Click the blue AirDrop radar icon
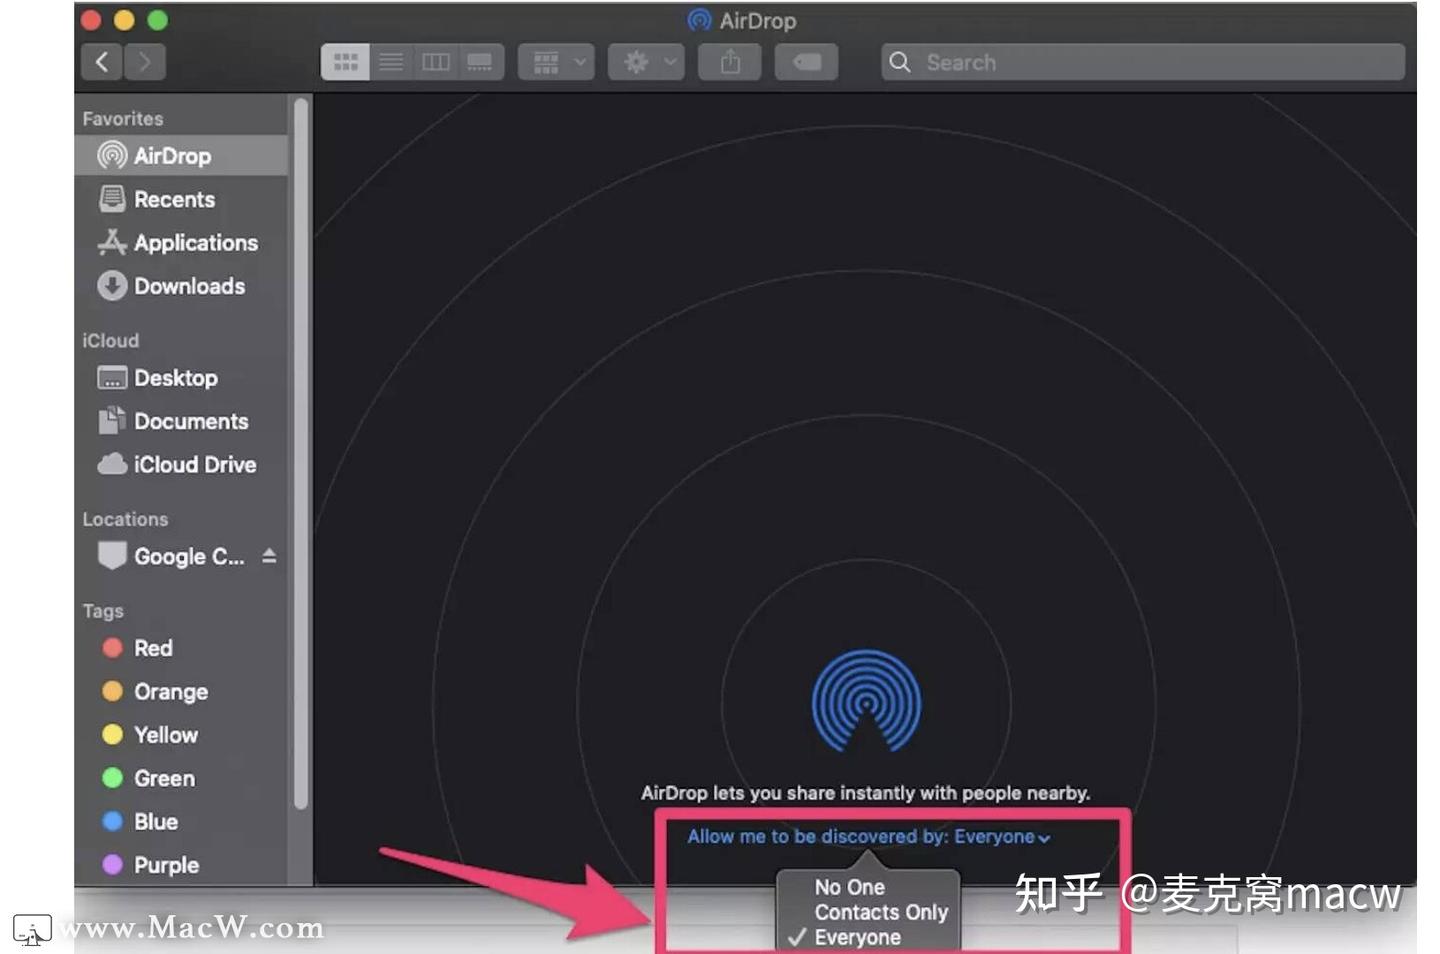 (866, 701)
